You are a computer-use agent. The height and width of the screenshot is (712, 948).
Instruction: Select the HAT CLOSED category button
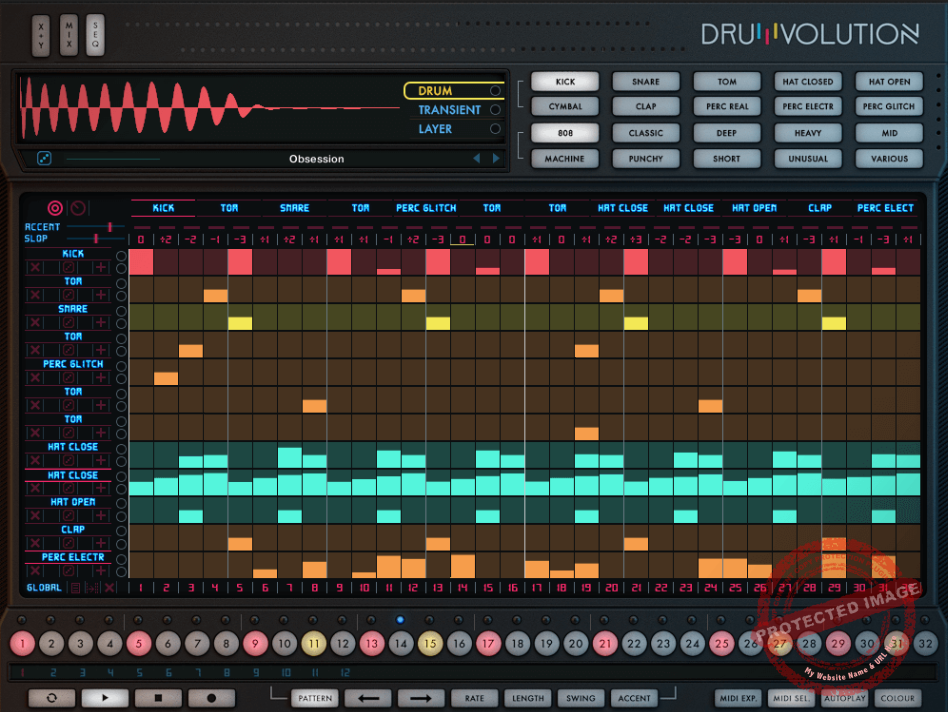pos(808,82)
